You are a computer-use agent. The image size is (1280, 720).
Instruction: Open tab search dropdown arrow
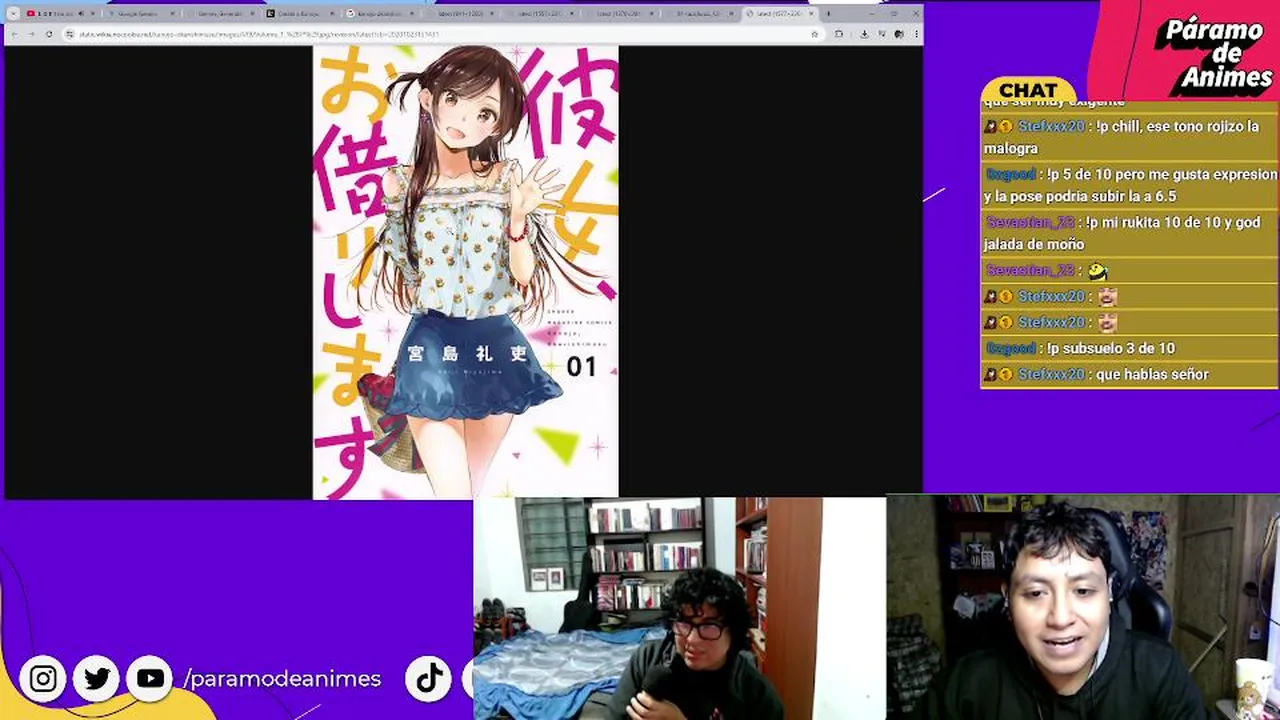pos(13,14)
